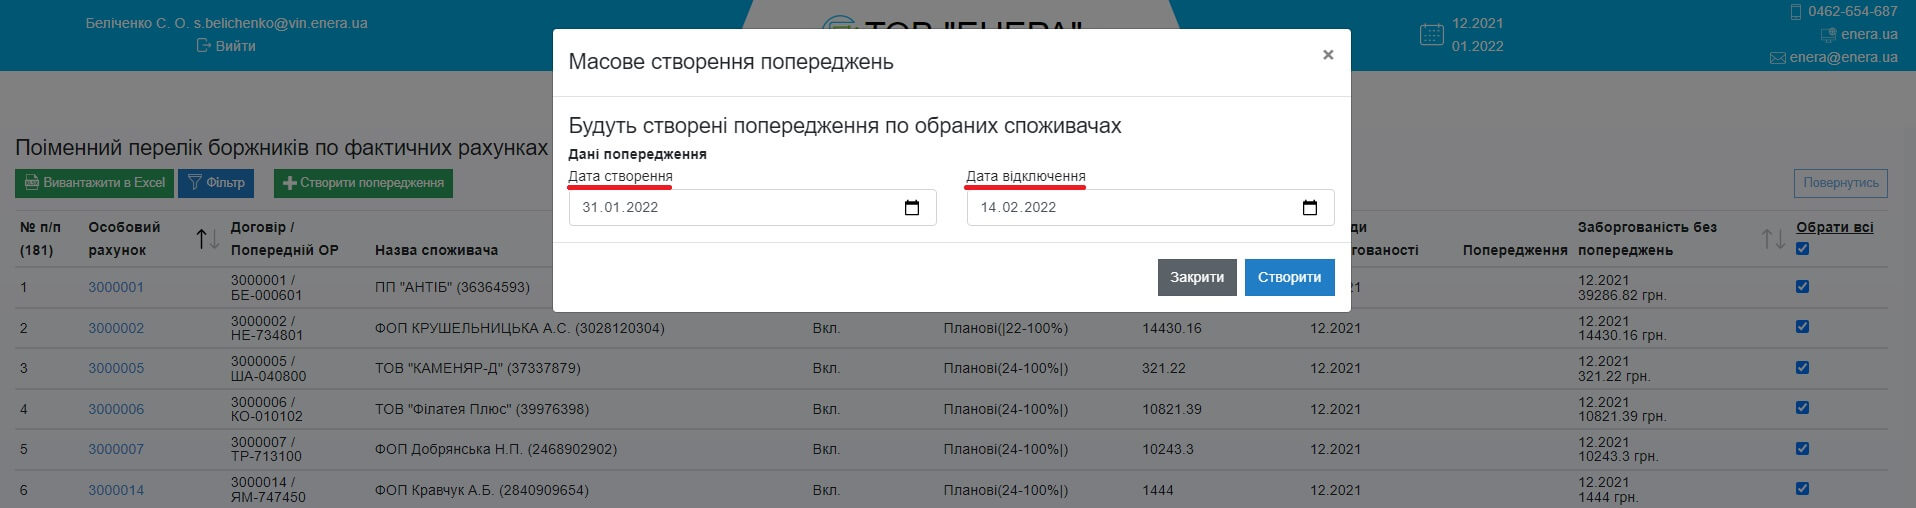Sort by Особовий рахунок arrows
Screen dimensions: 1916x508
(207, 239)
